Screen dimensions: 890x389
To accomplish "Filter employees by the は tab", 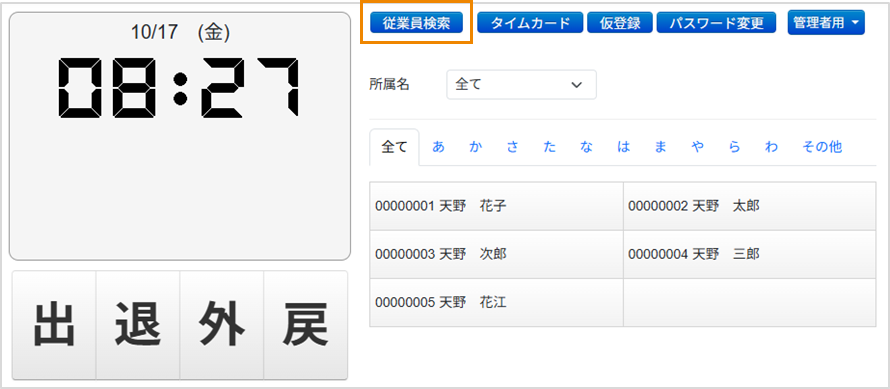I will pyautogui.click(x=624, y=147).
